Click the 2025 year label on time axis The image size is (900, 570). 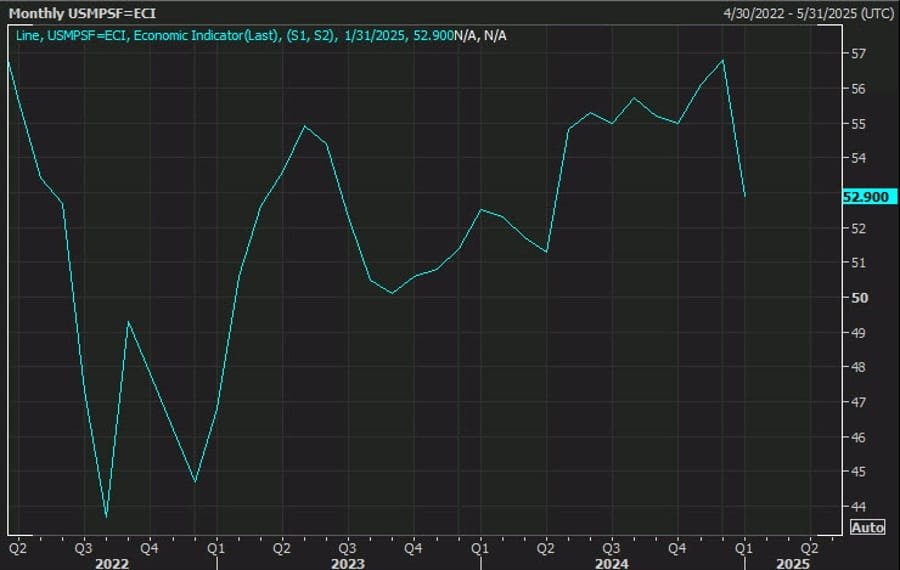(x=794, y=563)
